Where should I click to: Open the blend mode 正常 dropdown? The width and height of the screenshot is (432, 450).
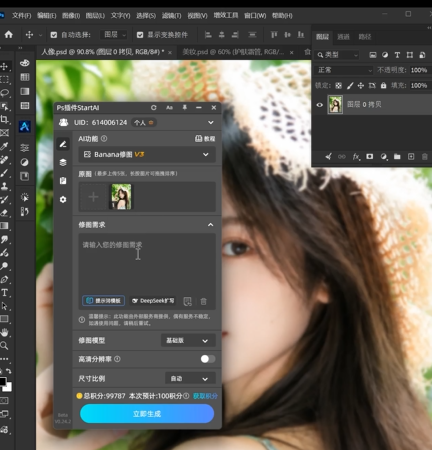coord(344,70)
